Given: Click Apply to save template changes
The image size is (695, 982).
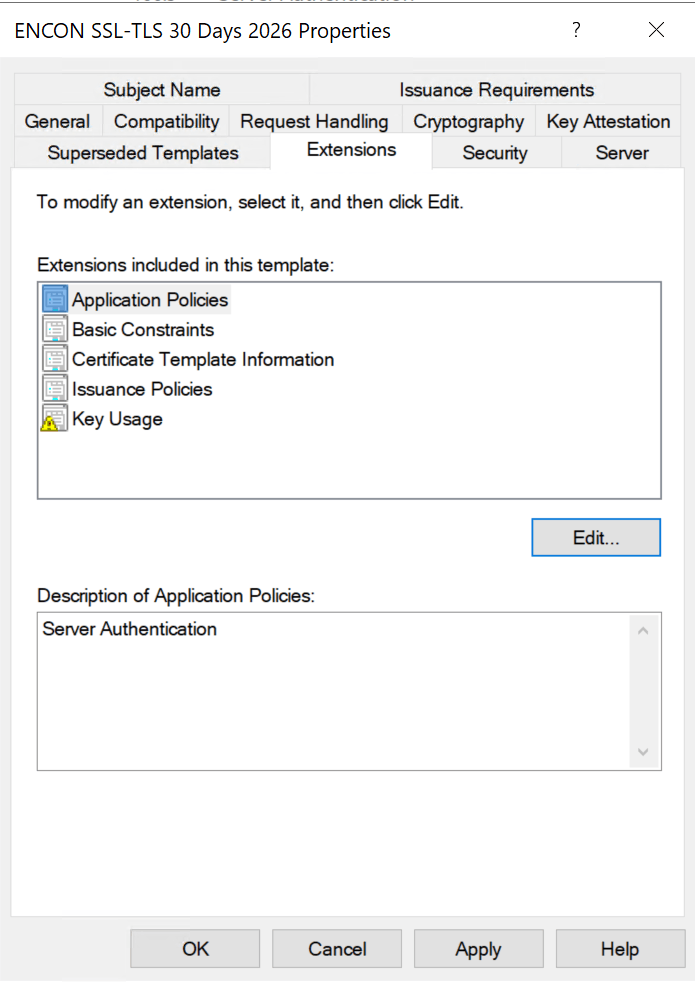Looking at the screenshot, I should click(478, 949).
